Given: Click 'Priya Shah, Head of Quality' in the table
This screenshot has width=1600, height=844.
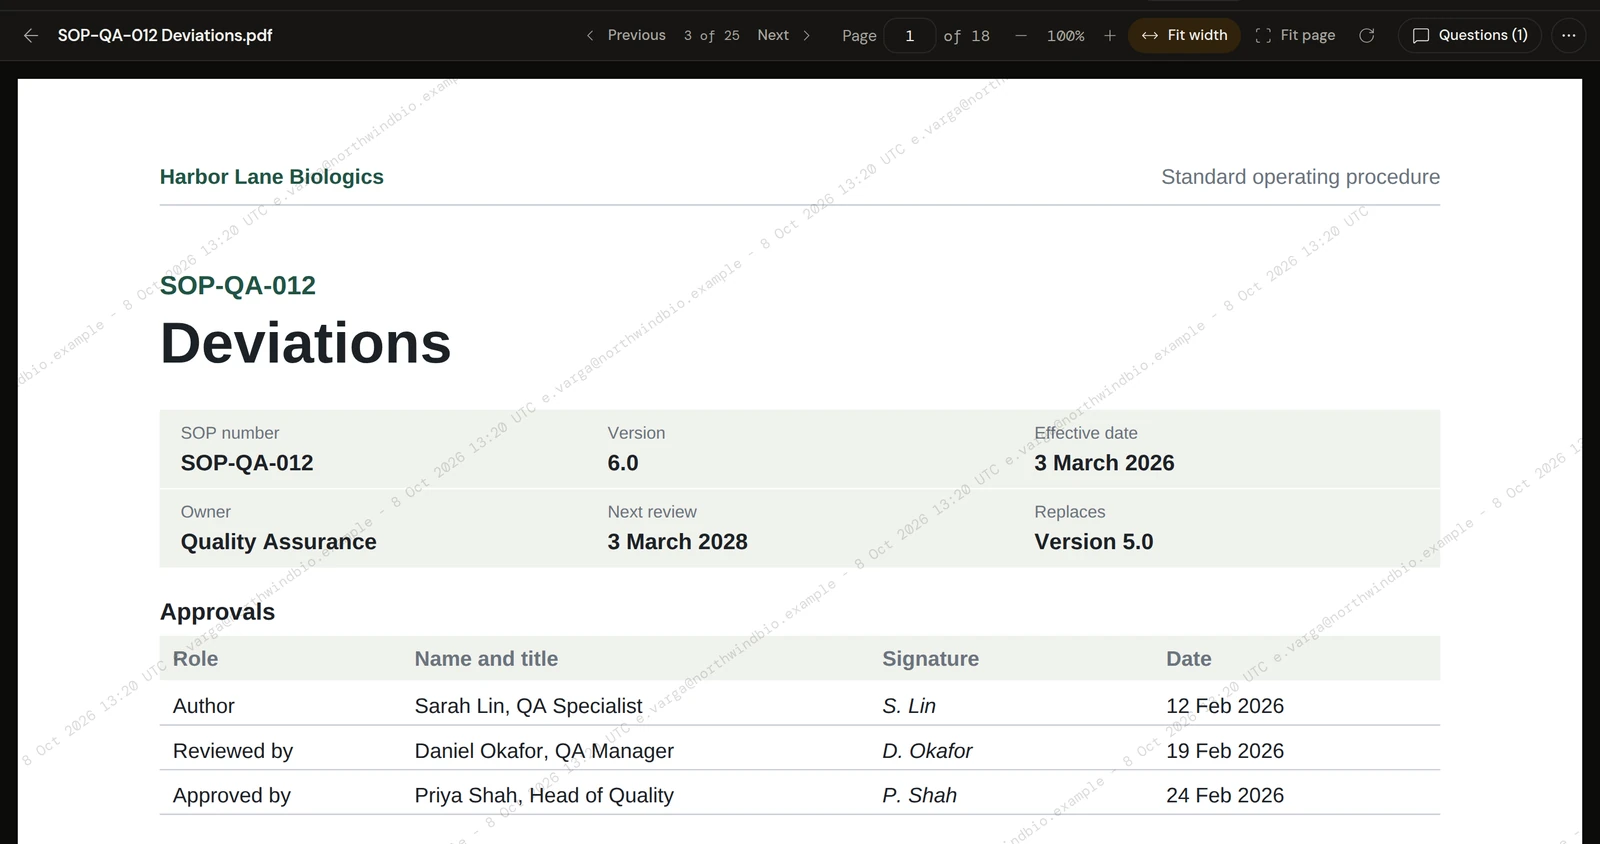Looking at the screenshot, I should point(544,796).
